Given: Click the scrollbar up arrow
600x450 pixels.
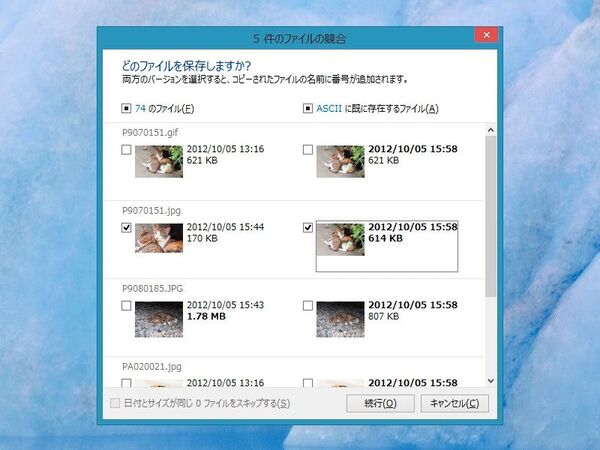Looking at the screenshot, I should 491,130.
